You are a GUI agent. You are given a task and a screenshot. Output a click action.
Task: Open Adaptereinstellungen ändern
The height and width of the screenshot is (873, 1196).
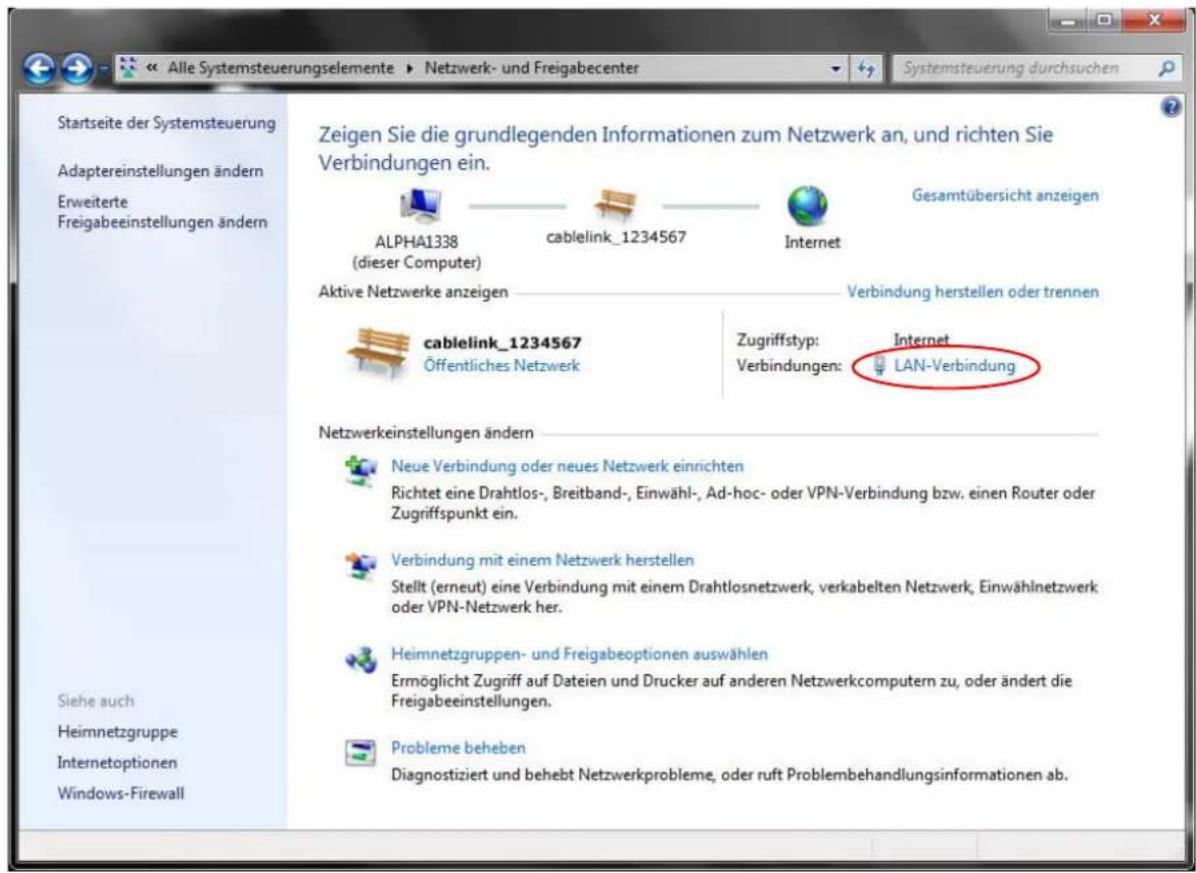[x=160, y=171]
